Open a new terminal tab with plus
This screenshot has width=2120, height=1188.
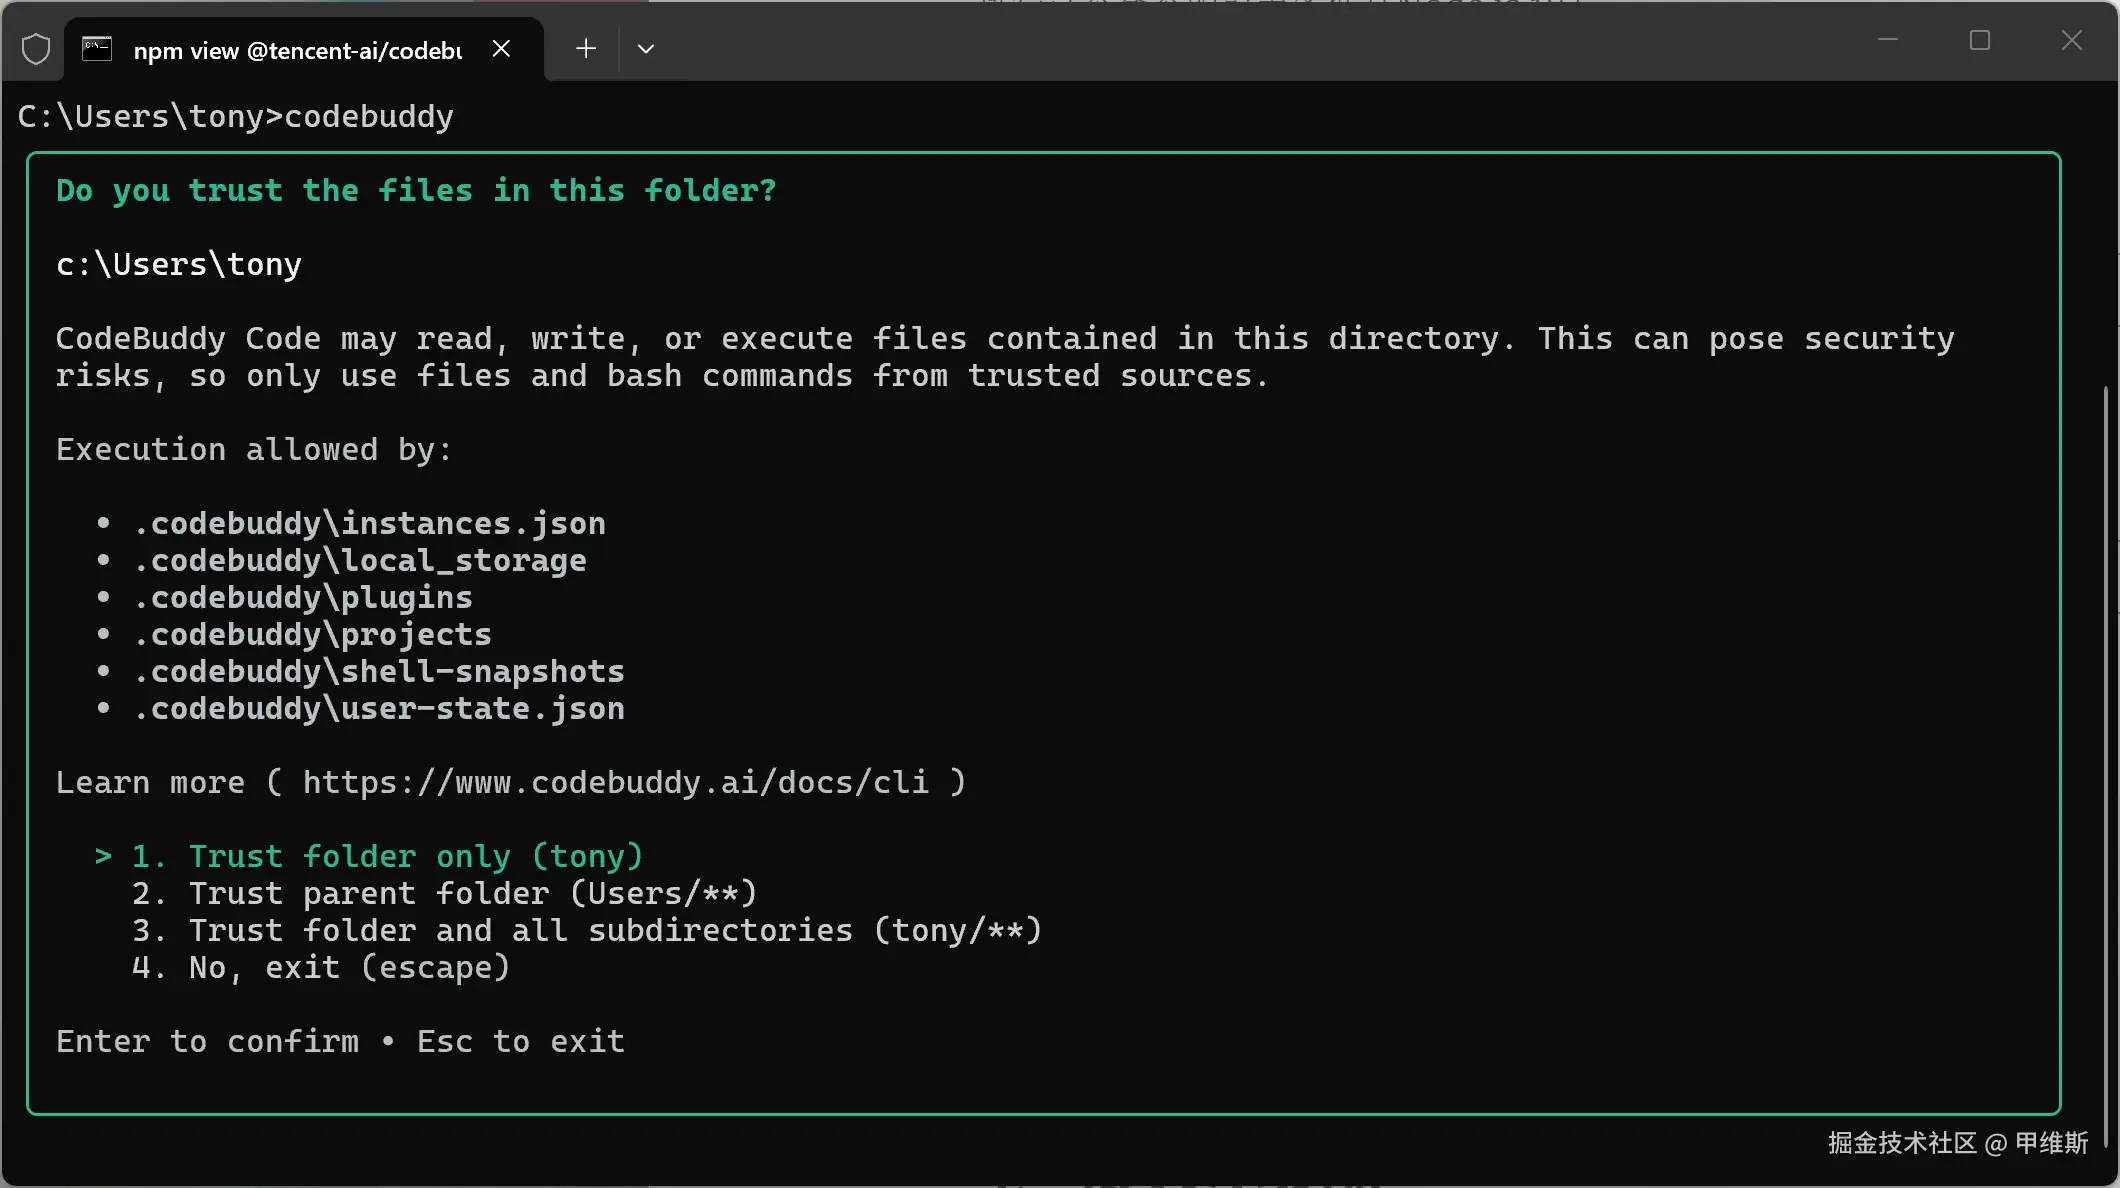pyautogui.click(x=586, y=49)
